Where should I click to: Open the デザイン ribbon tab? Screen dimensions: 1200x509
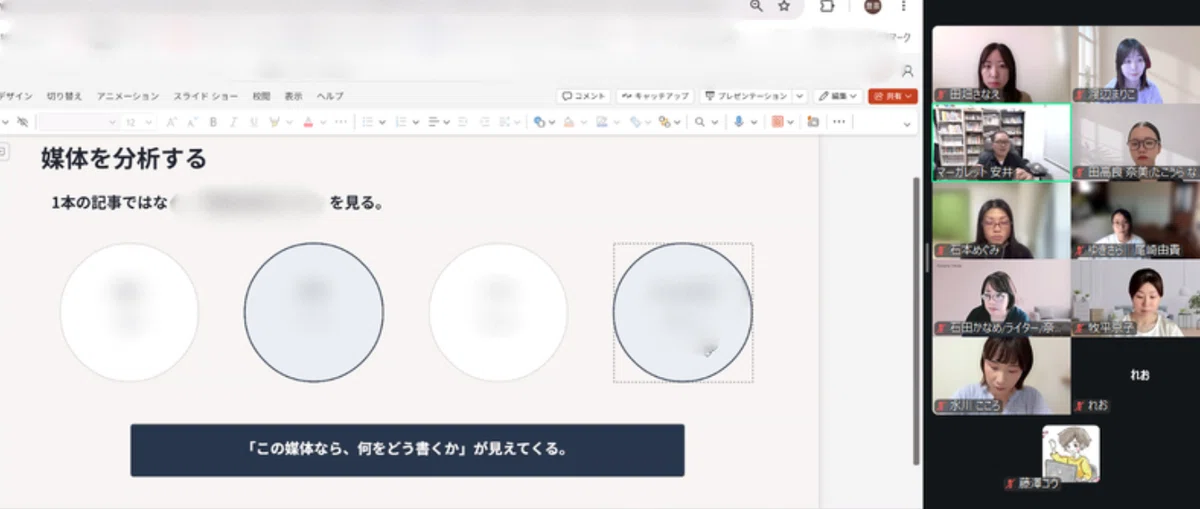15,96
